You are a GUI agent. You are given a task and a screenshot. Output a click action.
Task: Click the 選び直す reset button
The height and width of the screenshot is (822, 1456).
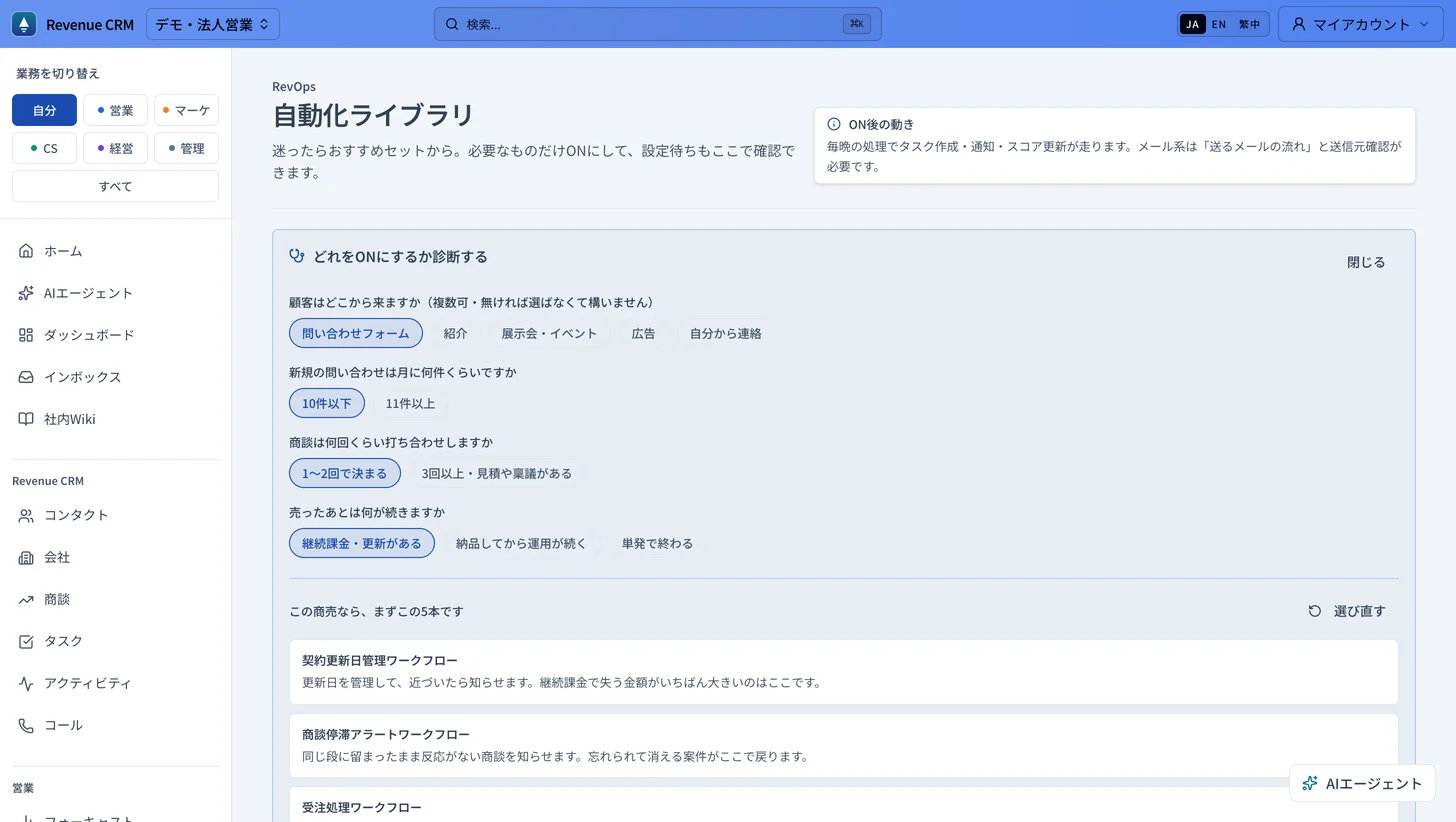pyautogui.click(x=1347, y=611)
